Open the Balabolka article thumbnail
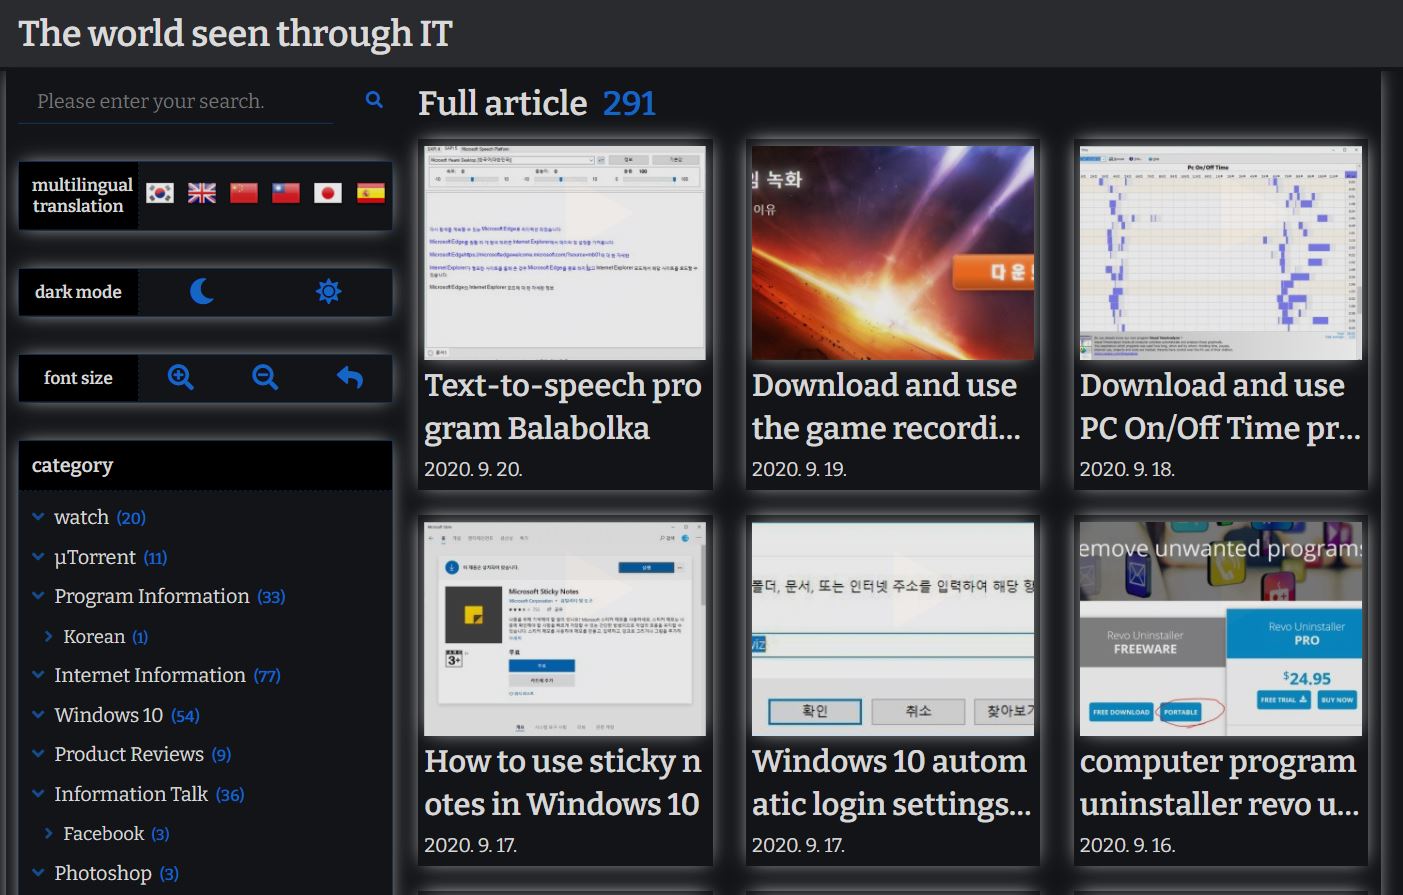The height and width of the screenshot is (895, 1403). (x=565, y=253)
